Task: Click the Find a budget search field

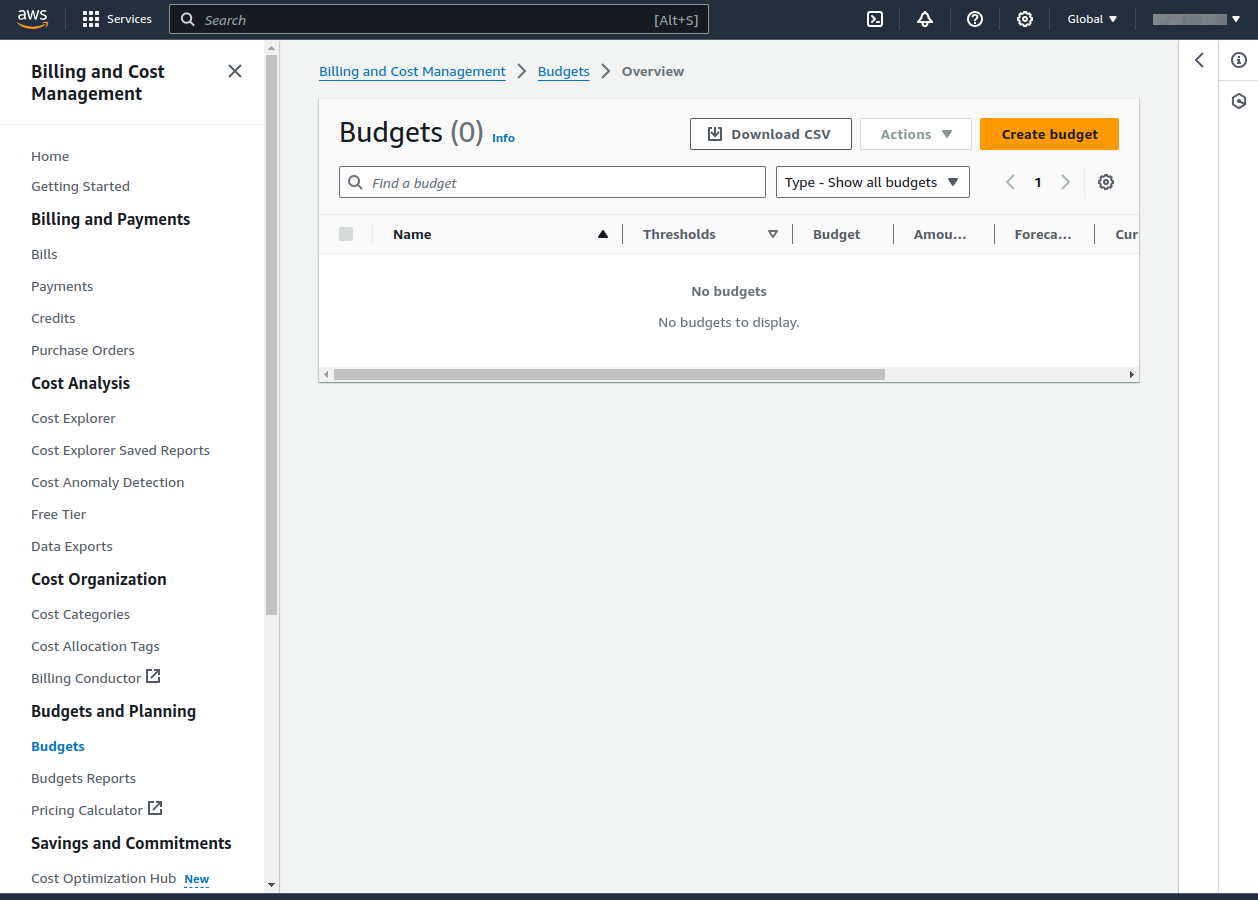Action: click(x=552, y=182)
